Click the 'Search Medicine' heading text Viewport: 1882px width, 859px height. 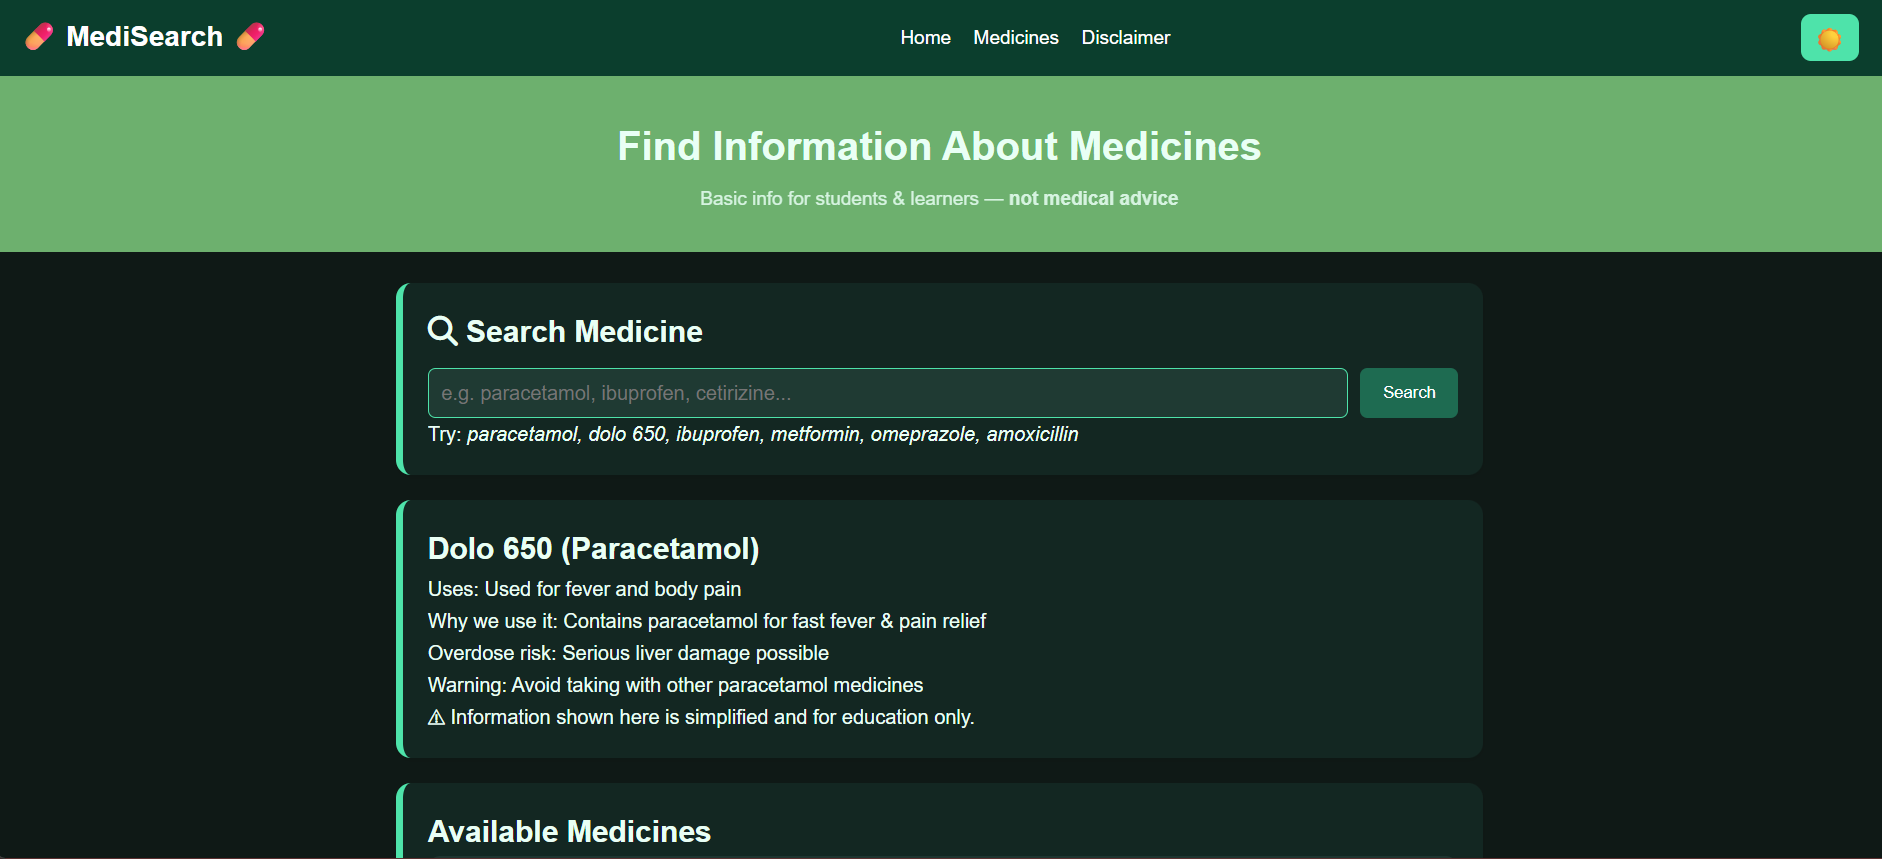coord(584,332)
